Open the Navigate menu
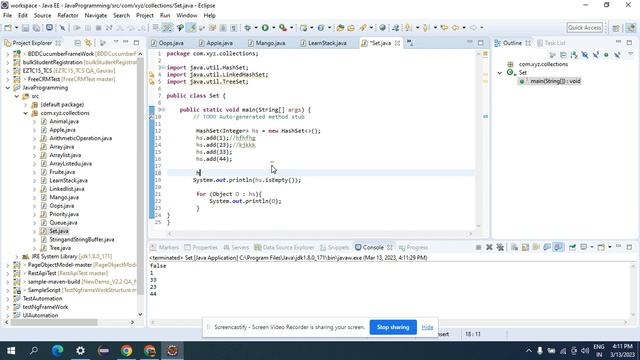 [x=96, y=16]
